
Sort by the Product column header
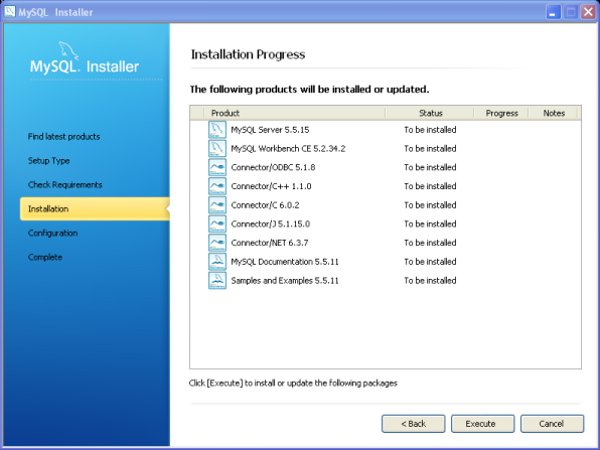pos(294,113)
